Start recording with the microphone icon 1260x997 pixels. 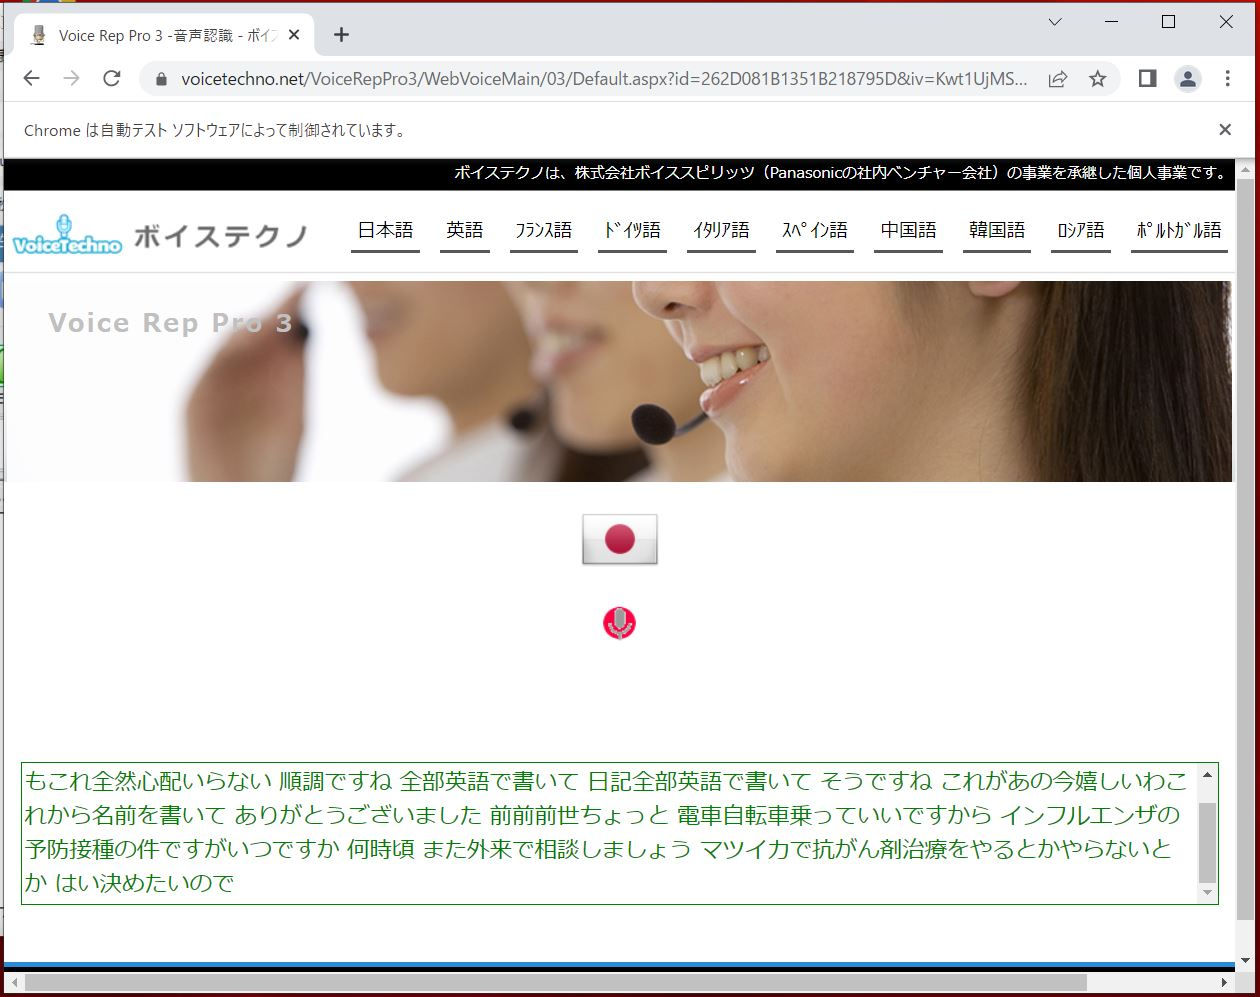[620, 622]
